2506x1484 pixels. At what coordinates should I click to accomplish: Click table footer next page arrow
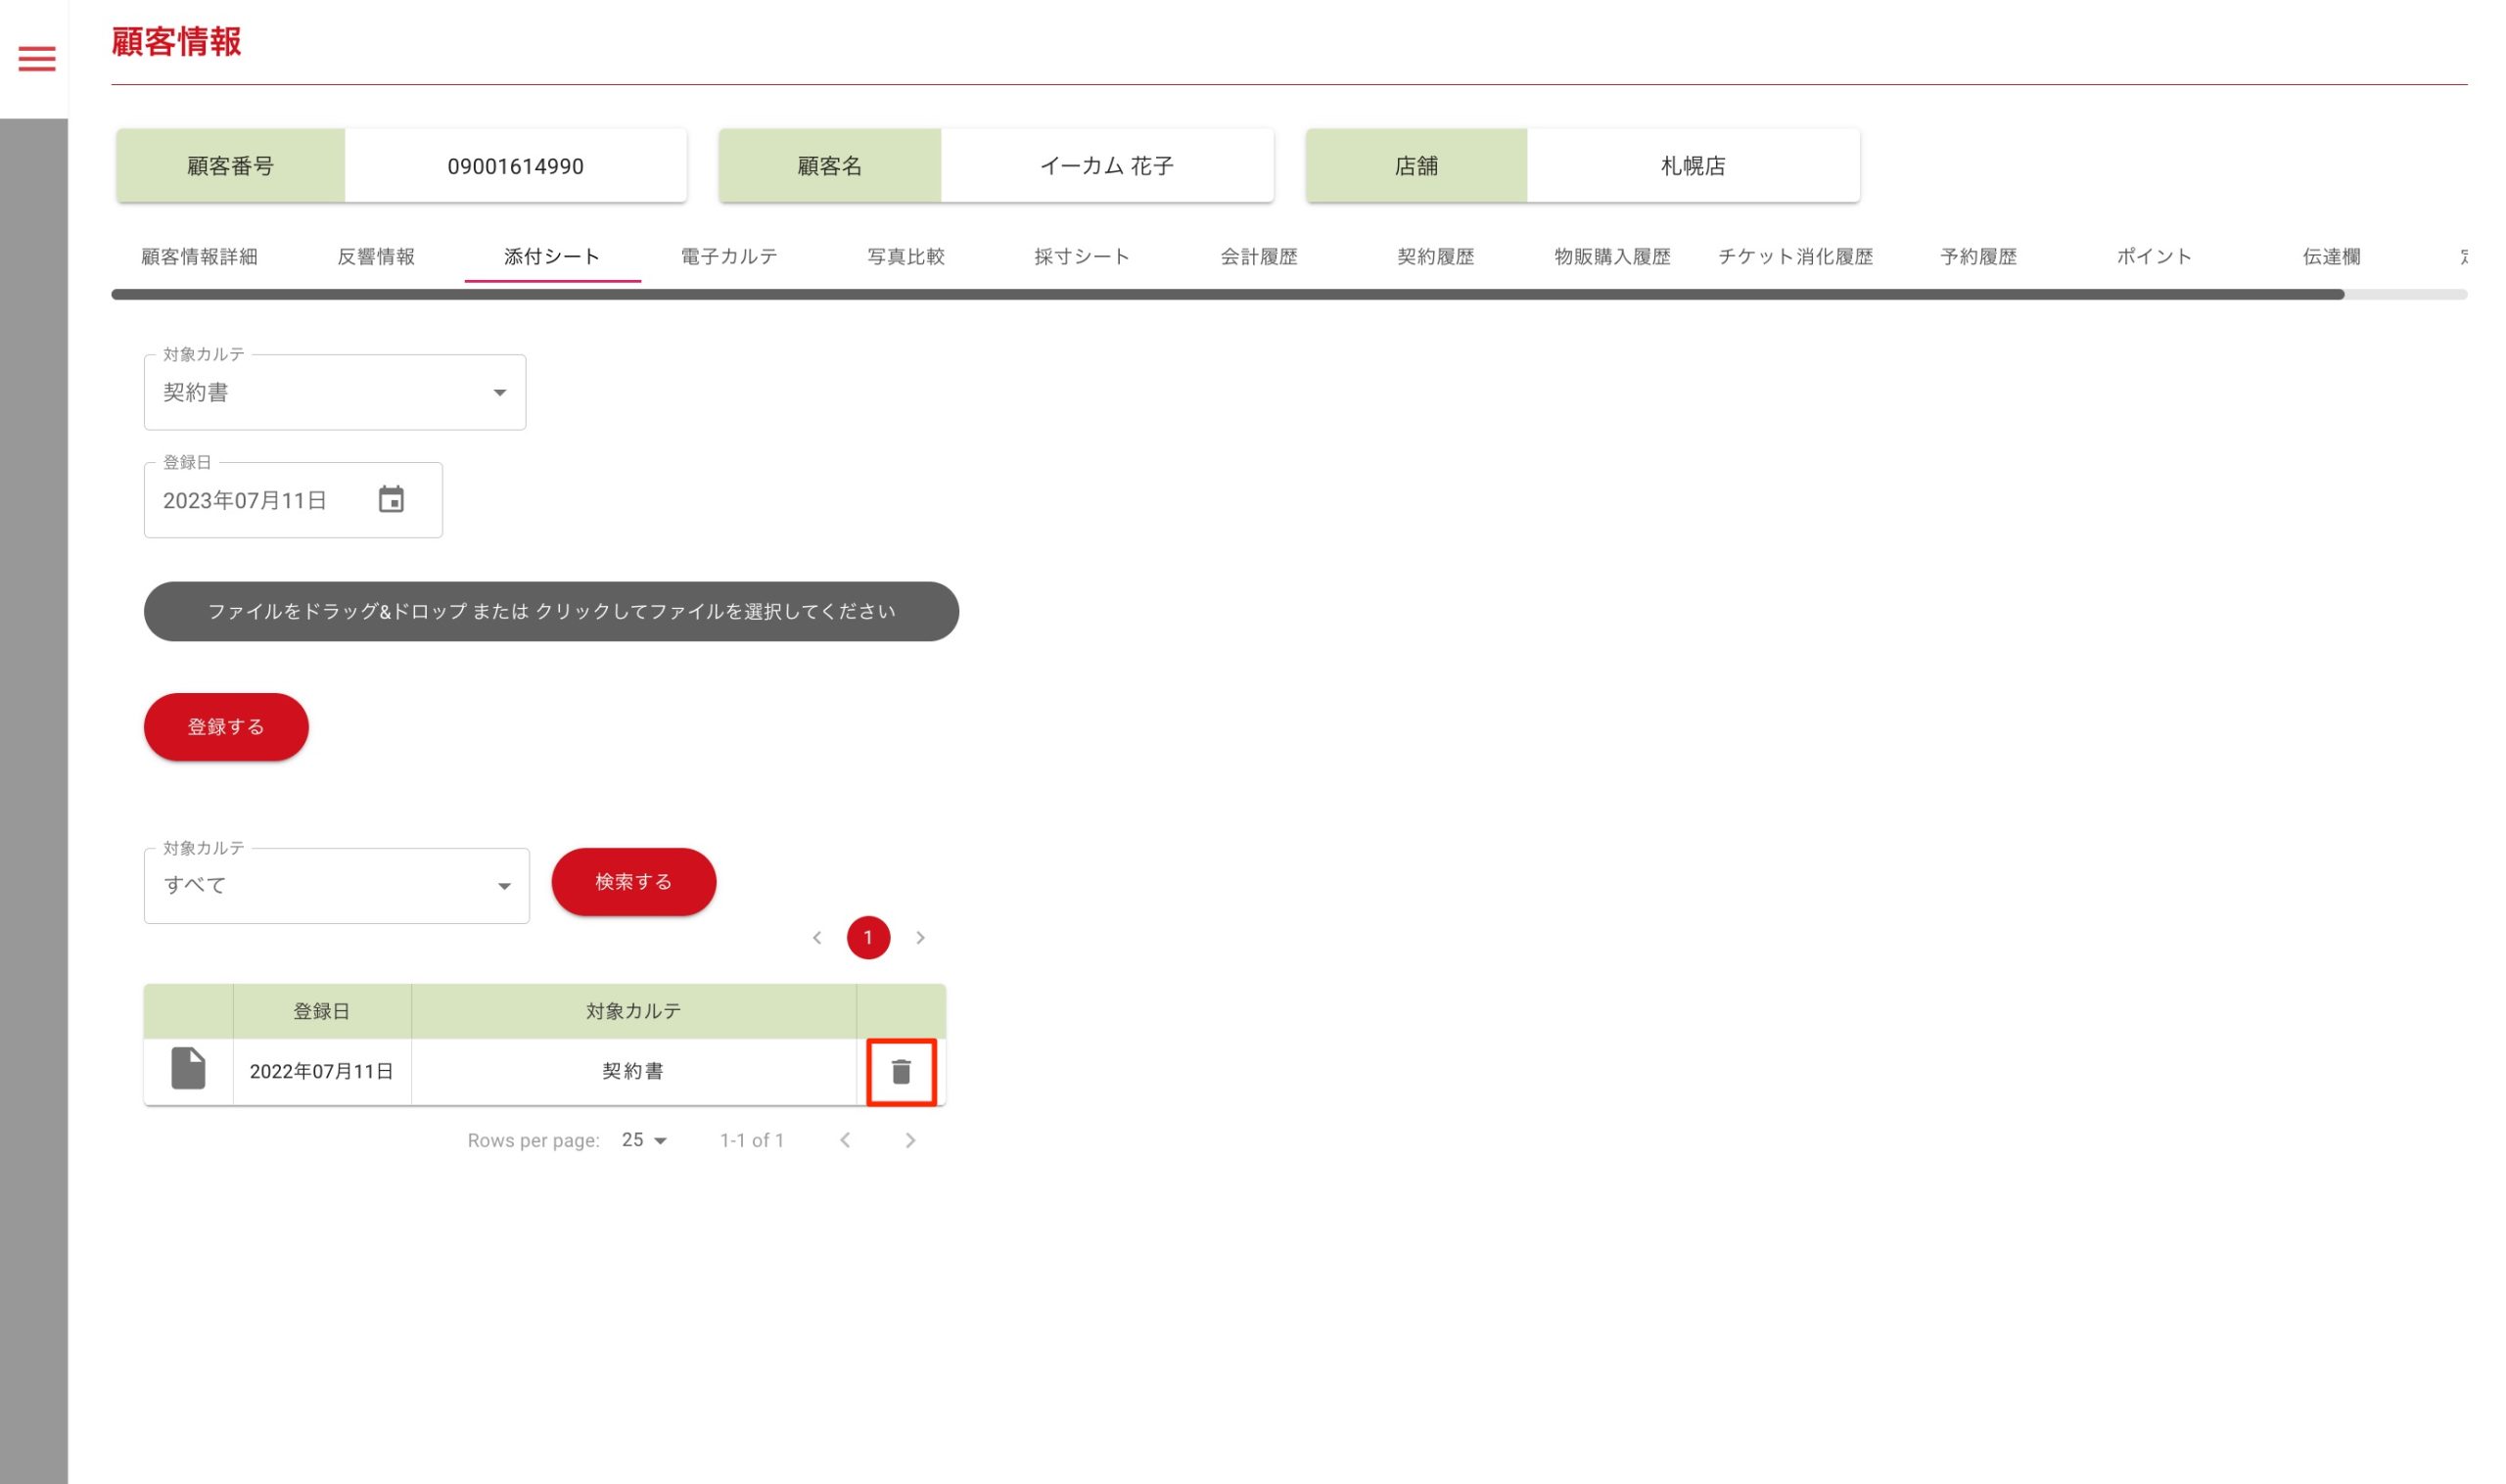point(909,1140)
